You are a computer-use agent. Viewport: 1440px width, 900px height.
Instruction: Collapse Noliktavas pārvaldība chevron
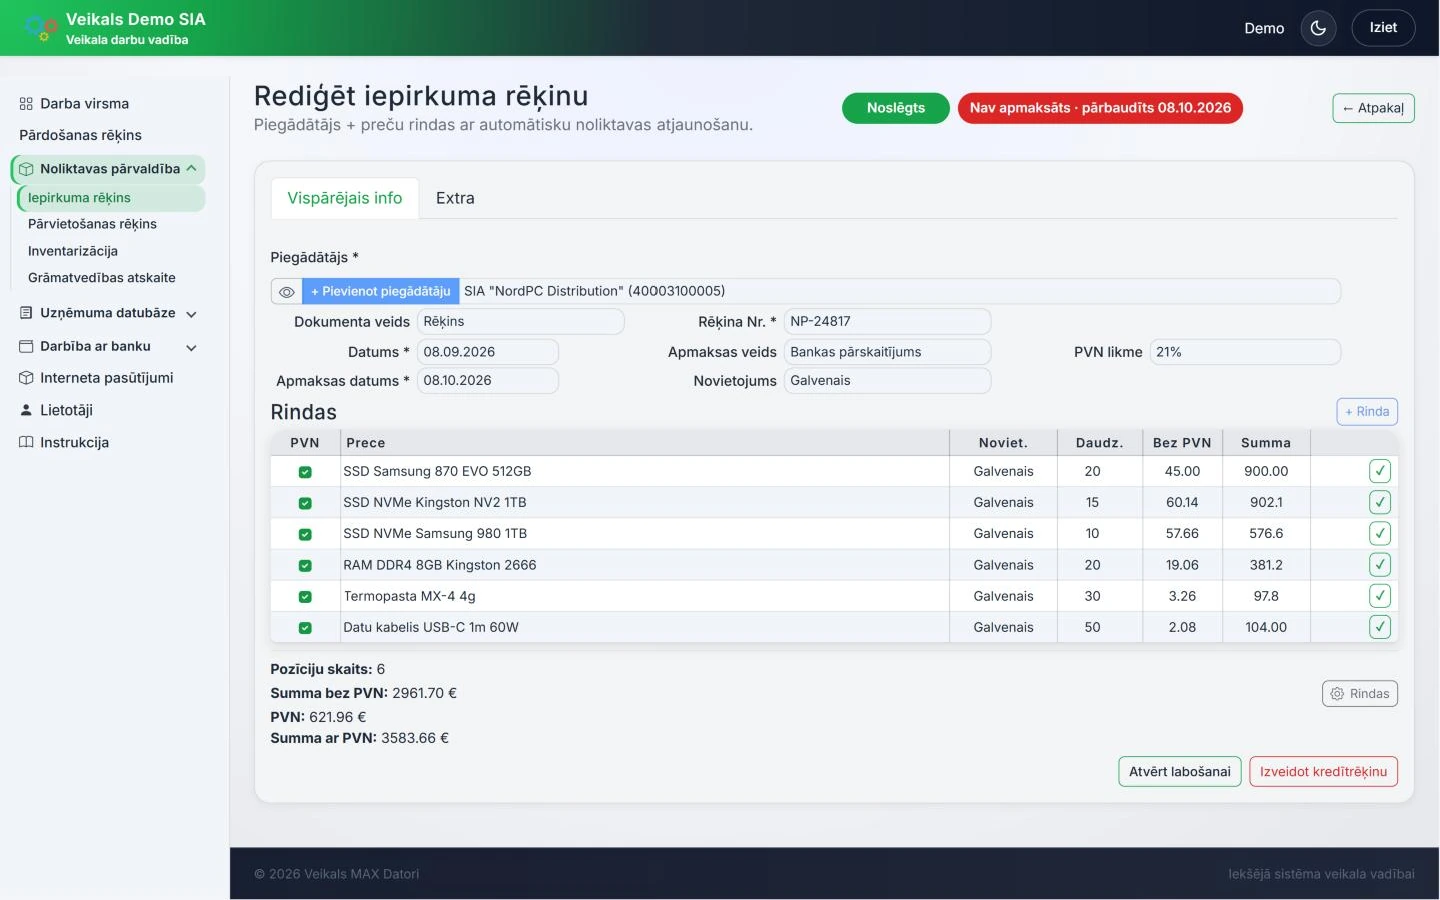(191, 168)
